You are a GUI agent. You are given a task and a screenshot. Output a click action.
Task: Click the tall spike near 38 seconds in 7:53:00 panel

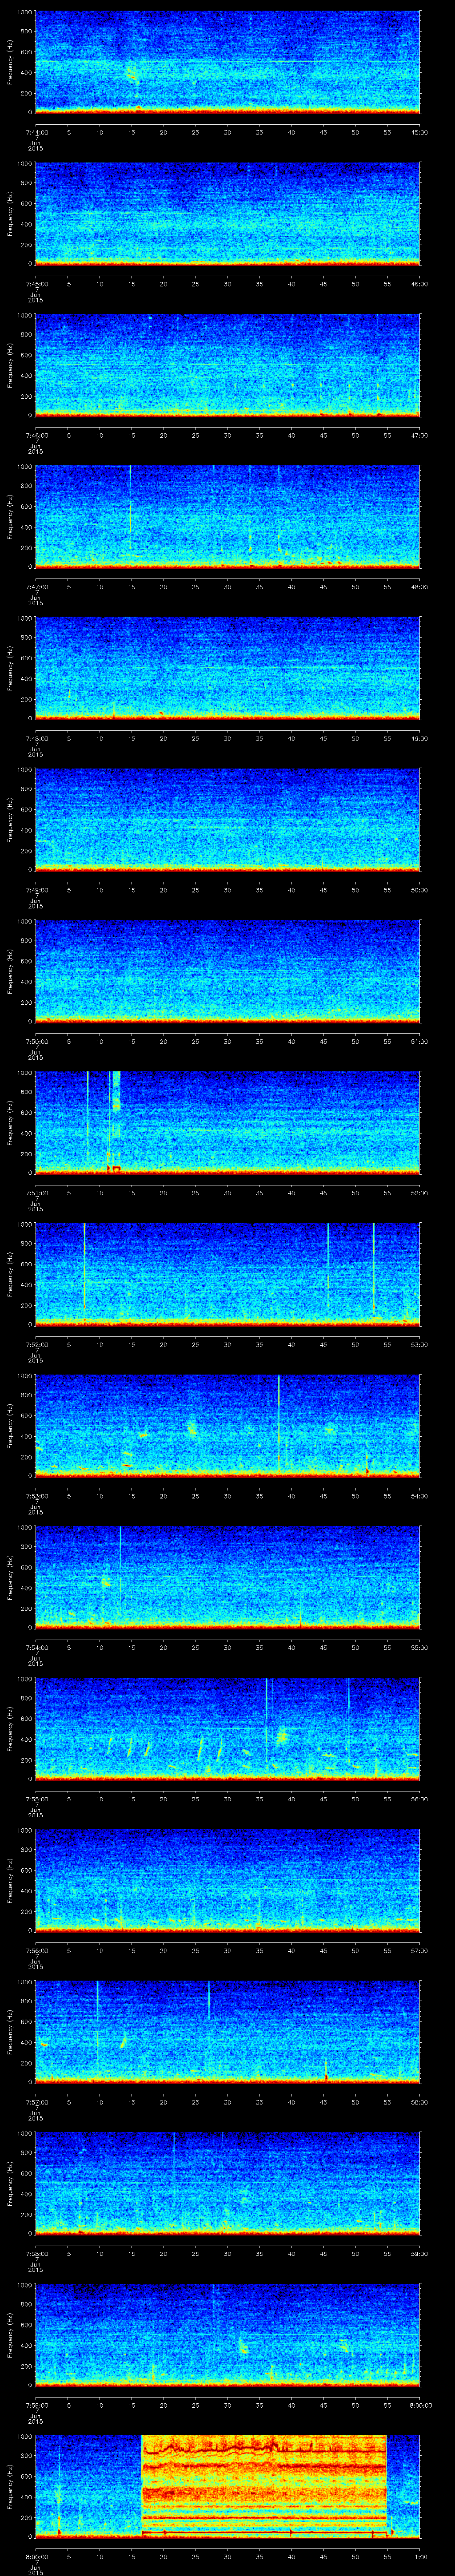point(278,1422)
